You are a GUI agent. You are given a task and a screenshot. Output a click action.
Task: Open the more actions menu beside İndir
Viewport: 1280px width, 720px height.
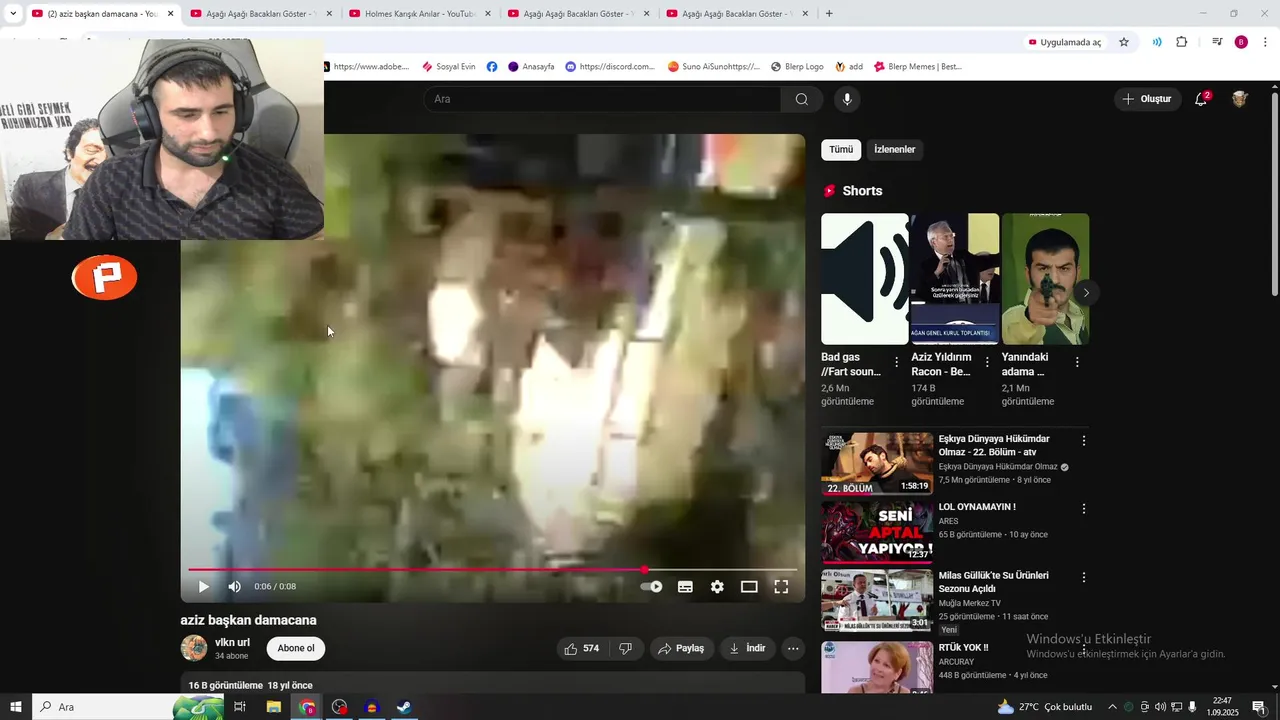[793, 649]
